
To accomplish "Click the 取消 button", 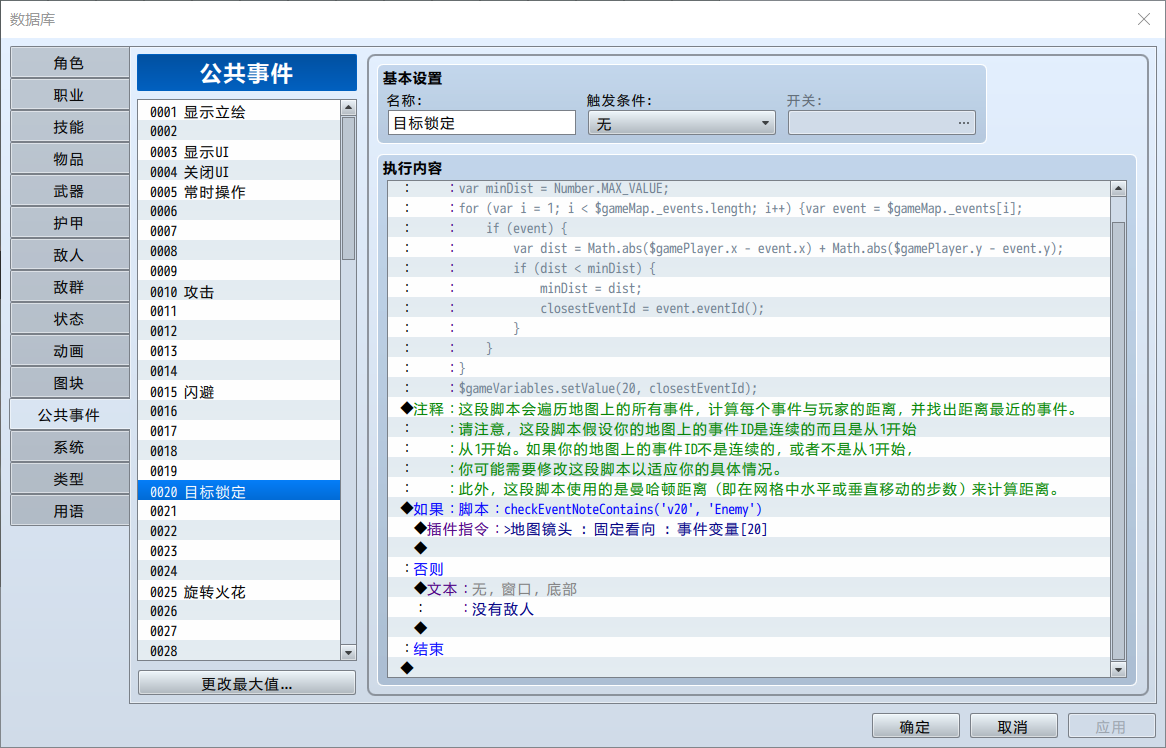I will [x=1014, y=726].
